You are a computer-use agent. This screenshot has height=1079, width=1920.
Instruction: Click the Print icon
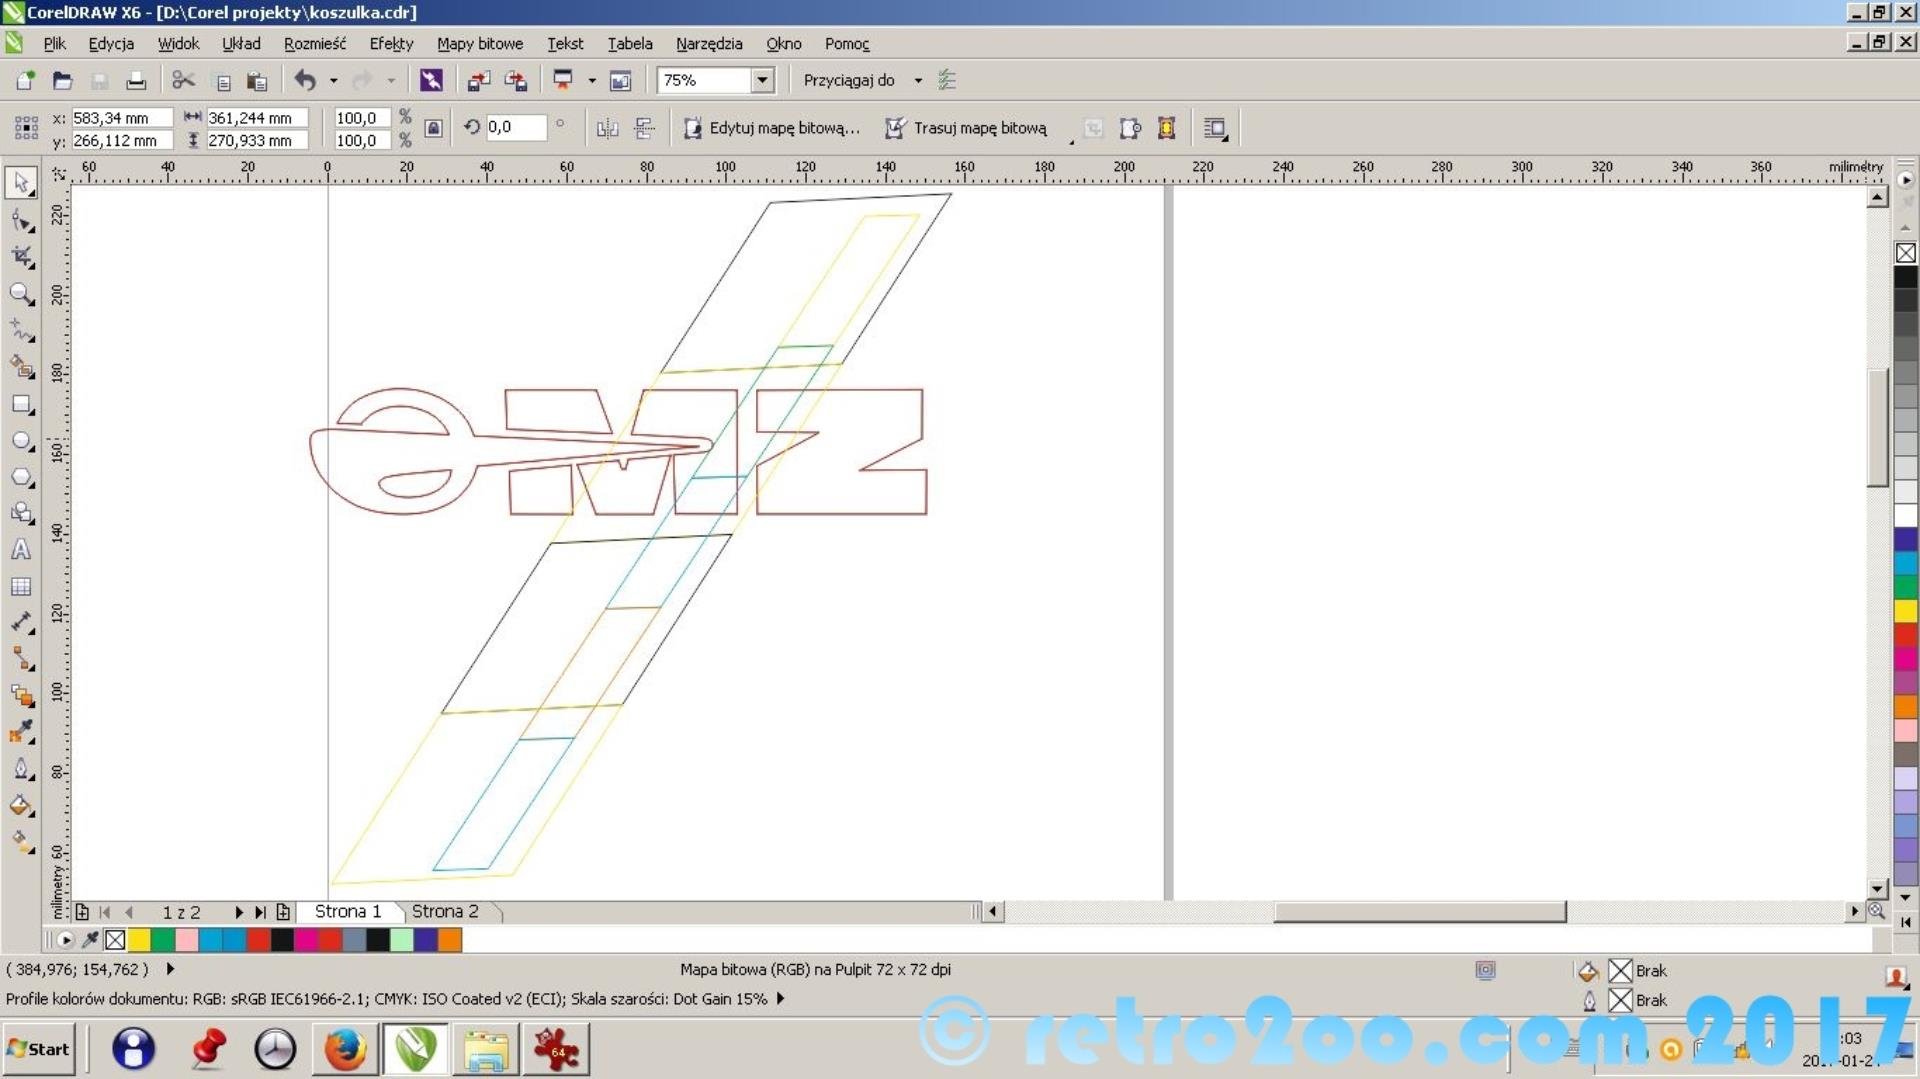[x=136, y=80]
